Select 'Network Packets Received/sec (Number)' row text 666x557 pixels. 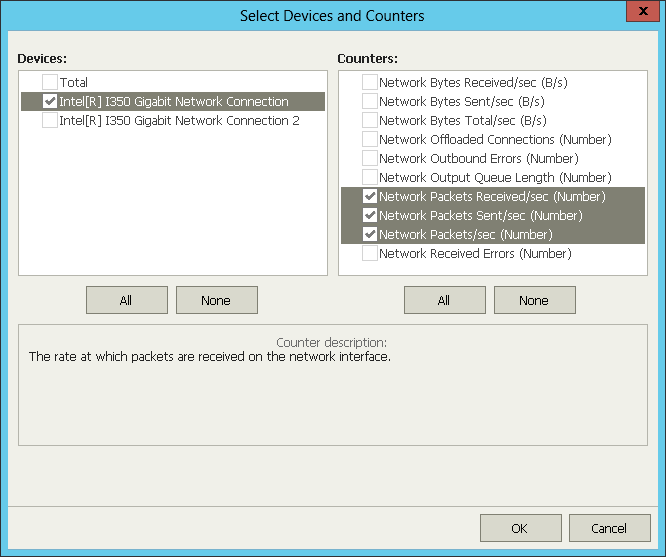(x=492, y=196)
